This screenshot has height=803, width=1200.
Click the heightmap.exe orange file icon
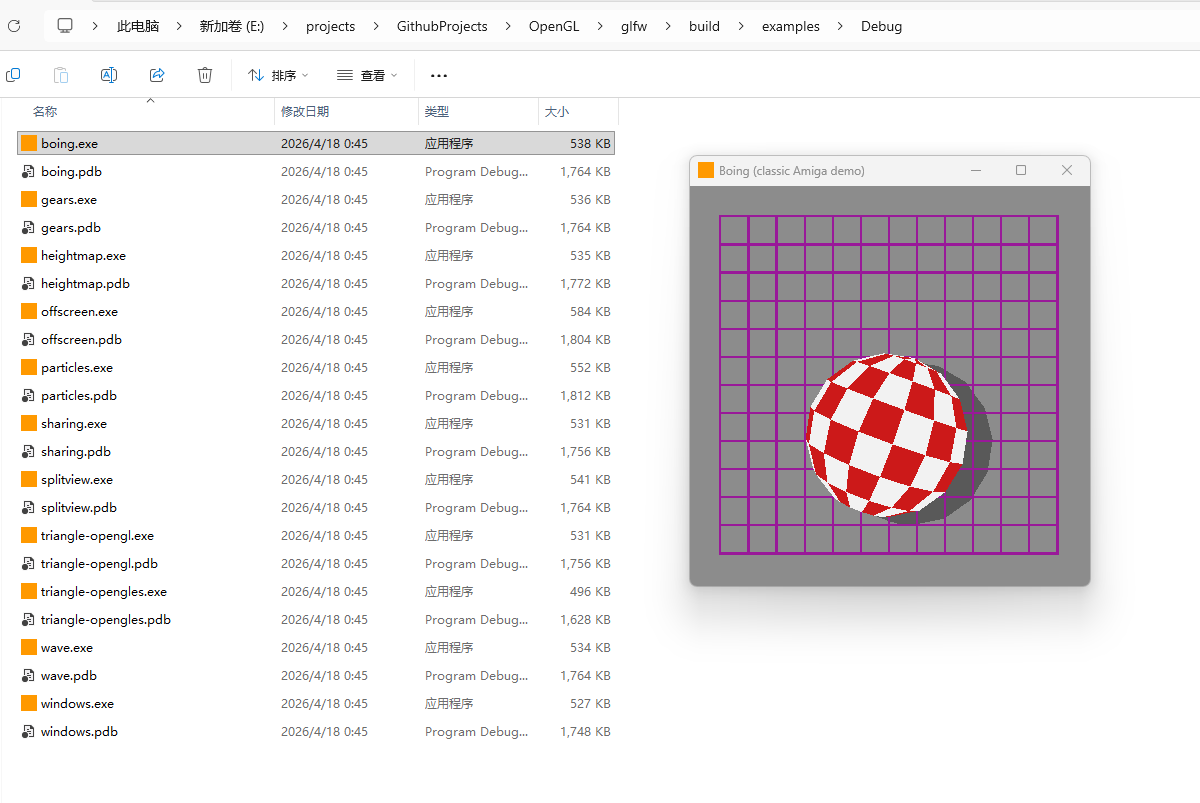coord(29,255)
